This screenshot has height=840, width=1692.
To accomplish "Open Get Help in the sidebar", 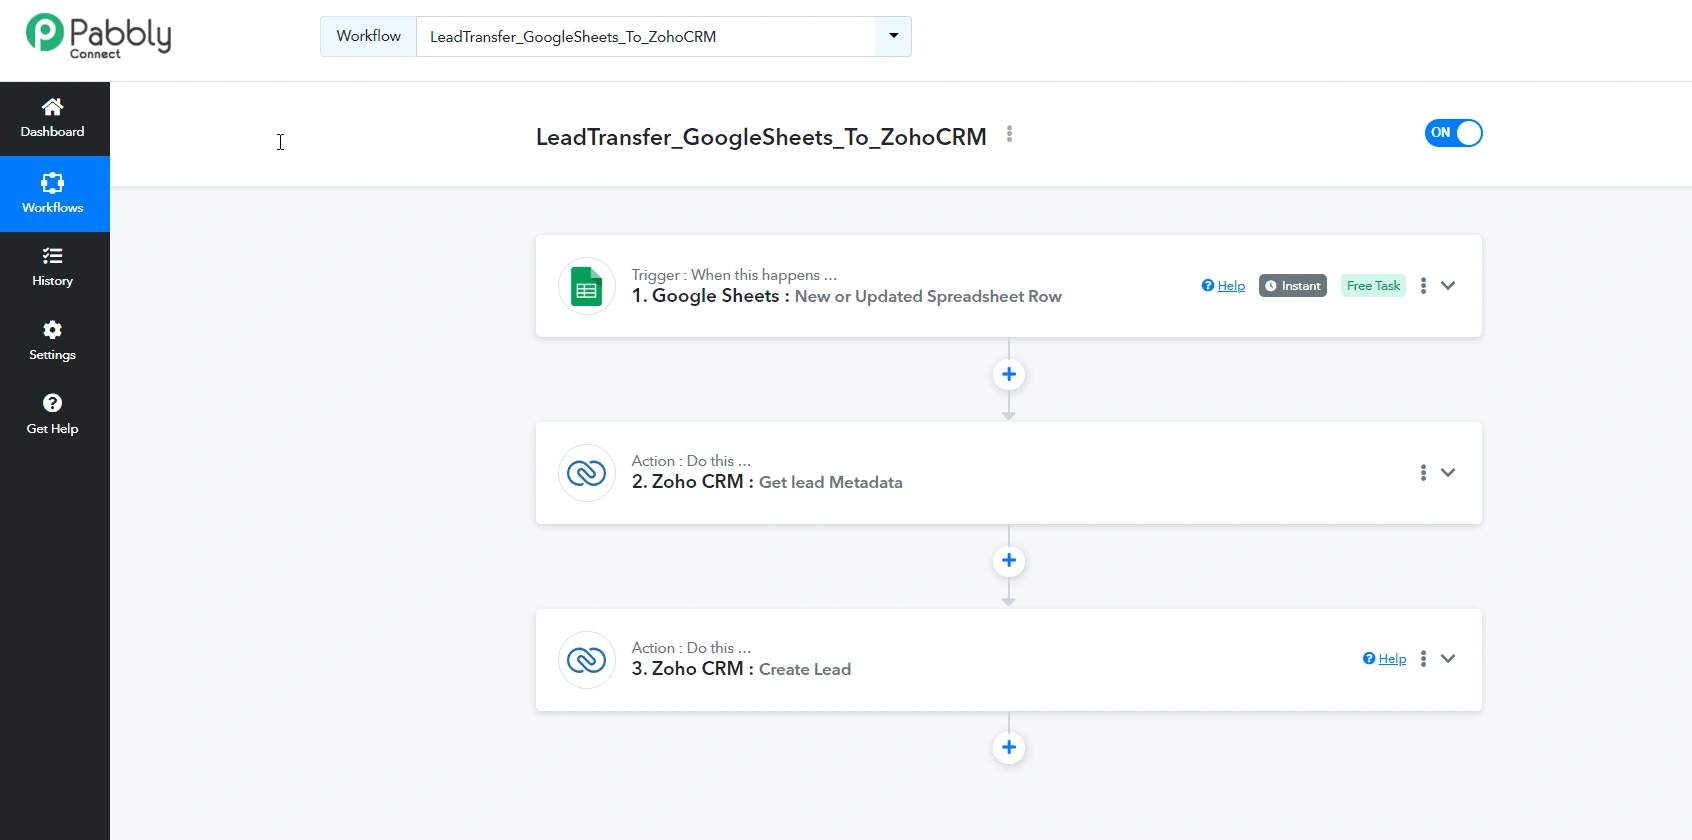I will (x=53, y=415).
